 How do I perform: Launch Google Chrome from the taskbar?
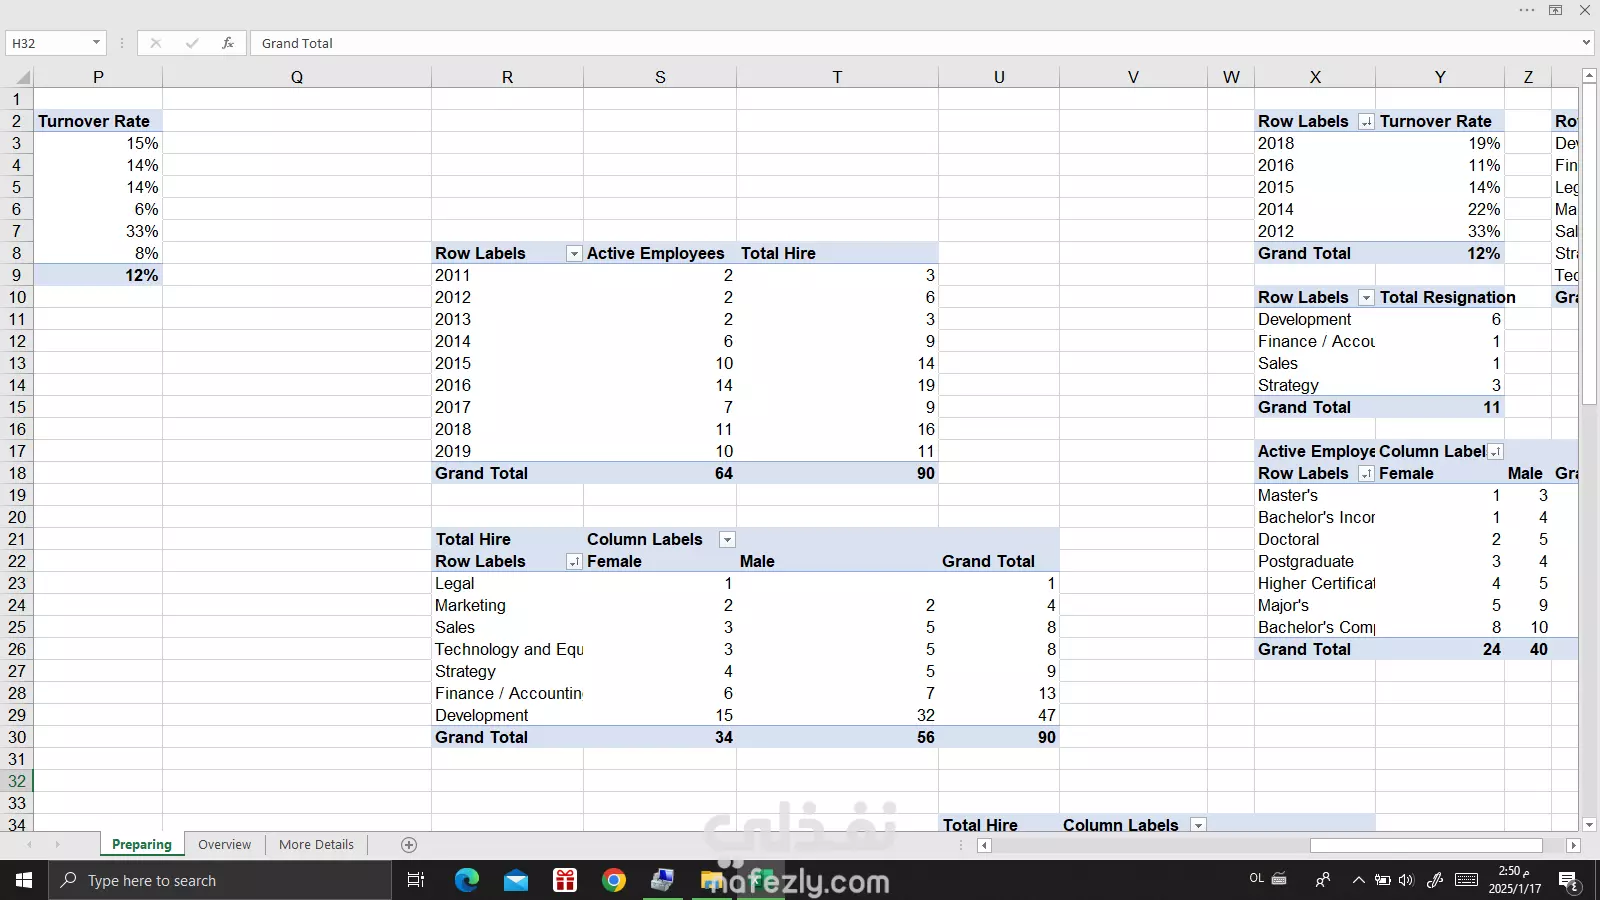click(x=614, y=880)
